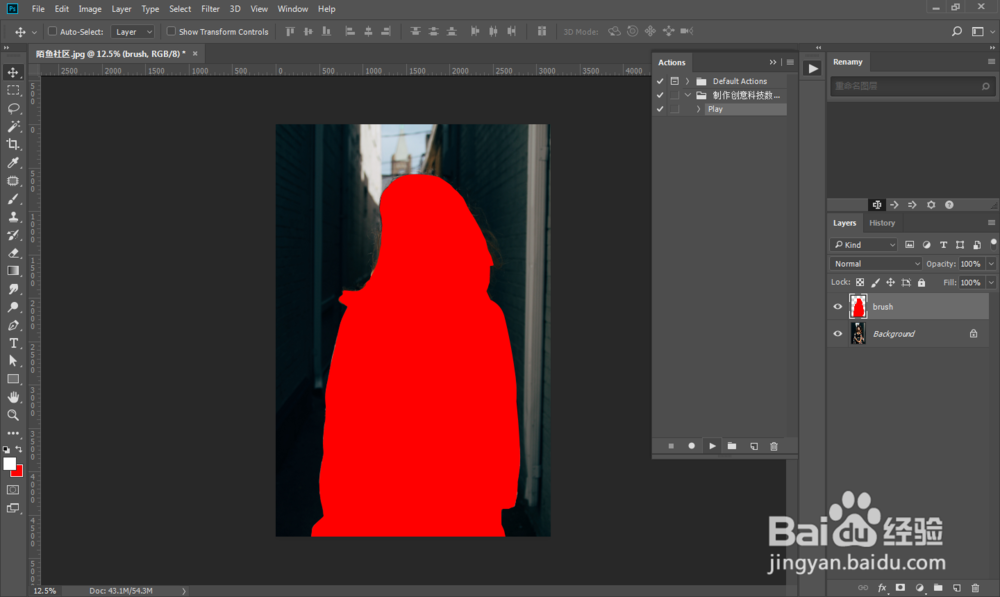The image size is (1000, 597).
Task: Delete layer with Layers panel trash icon
Action: 975,587
